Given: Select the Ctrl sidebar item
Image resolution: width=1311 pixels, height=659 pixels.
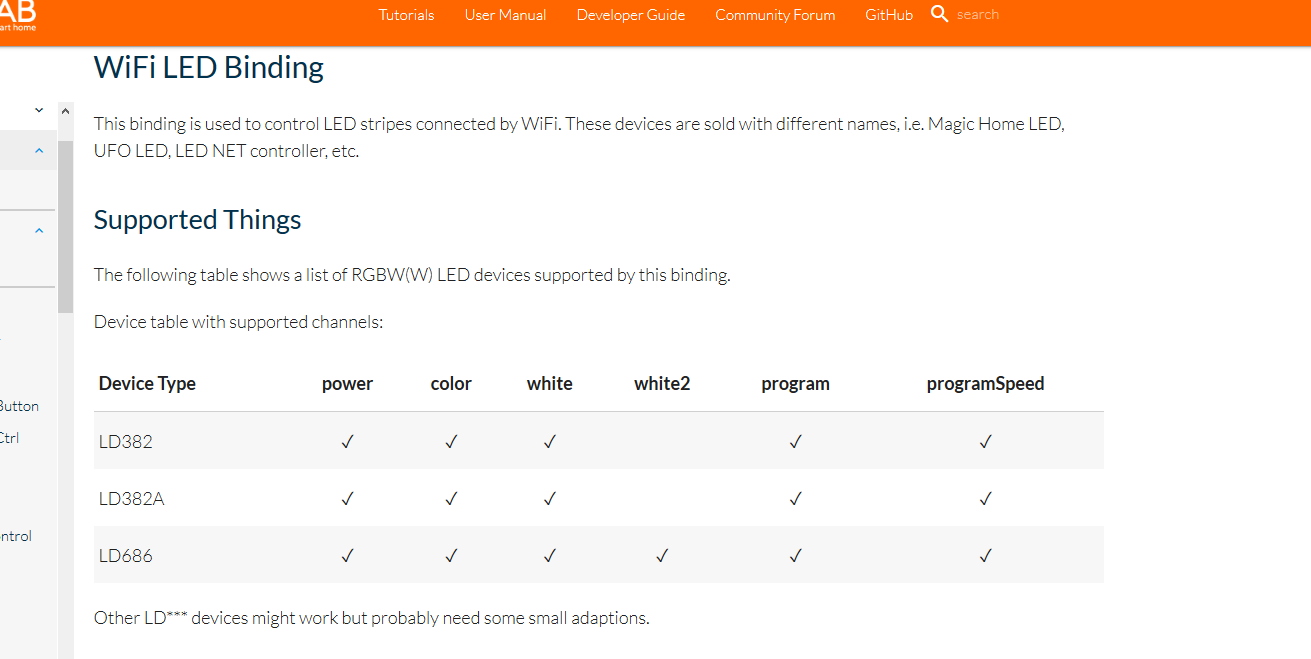Looking at the screenshot, I should pyautogui.click(x=10, y=437).
